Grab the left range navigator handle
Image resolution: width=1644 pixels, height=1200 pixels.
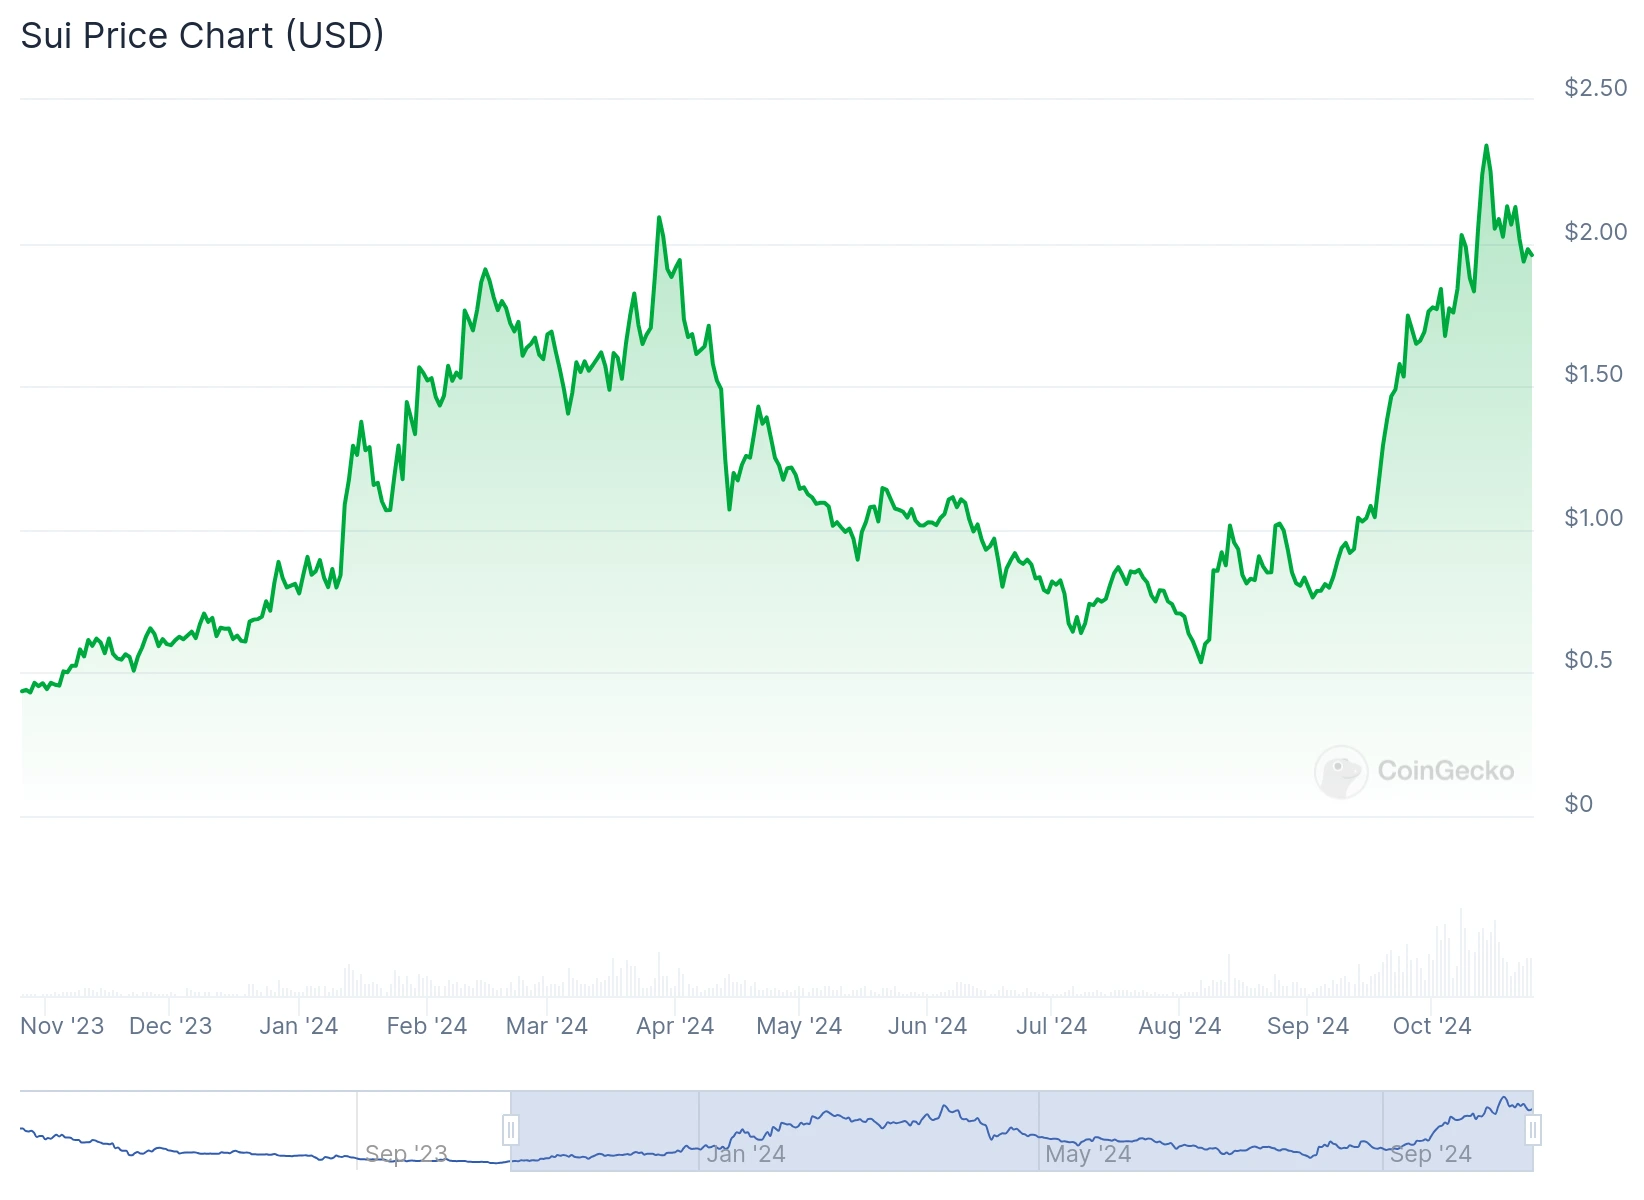coord(510,1131)
